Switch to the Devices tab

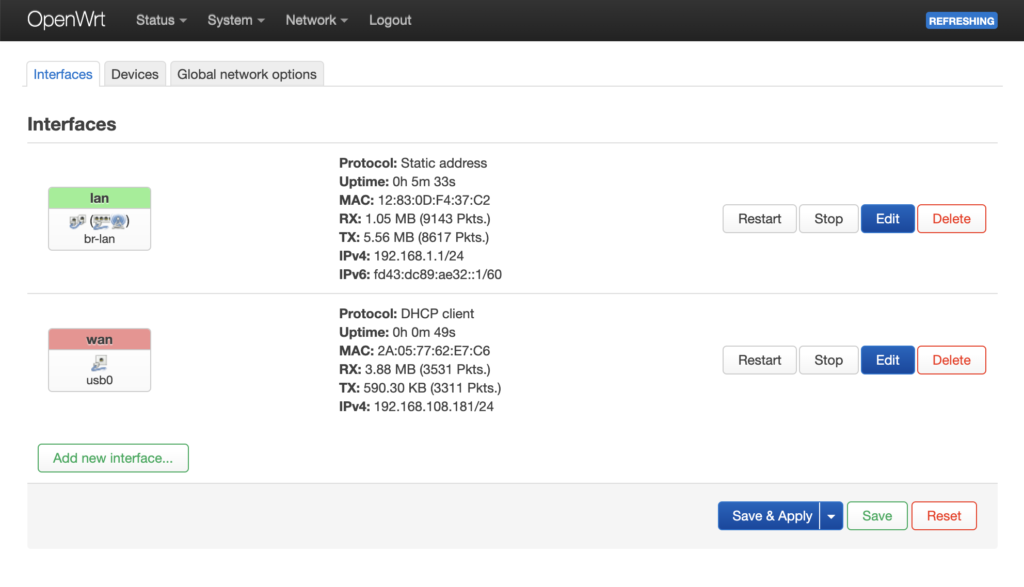pyautogui.click(x=135, y=74)
